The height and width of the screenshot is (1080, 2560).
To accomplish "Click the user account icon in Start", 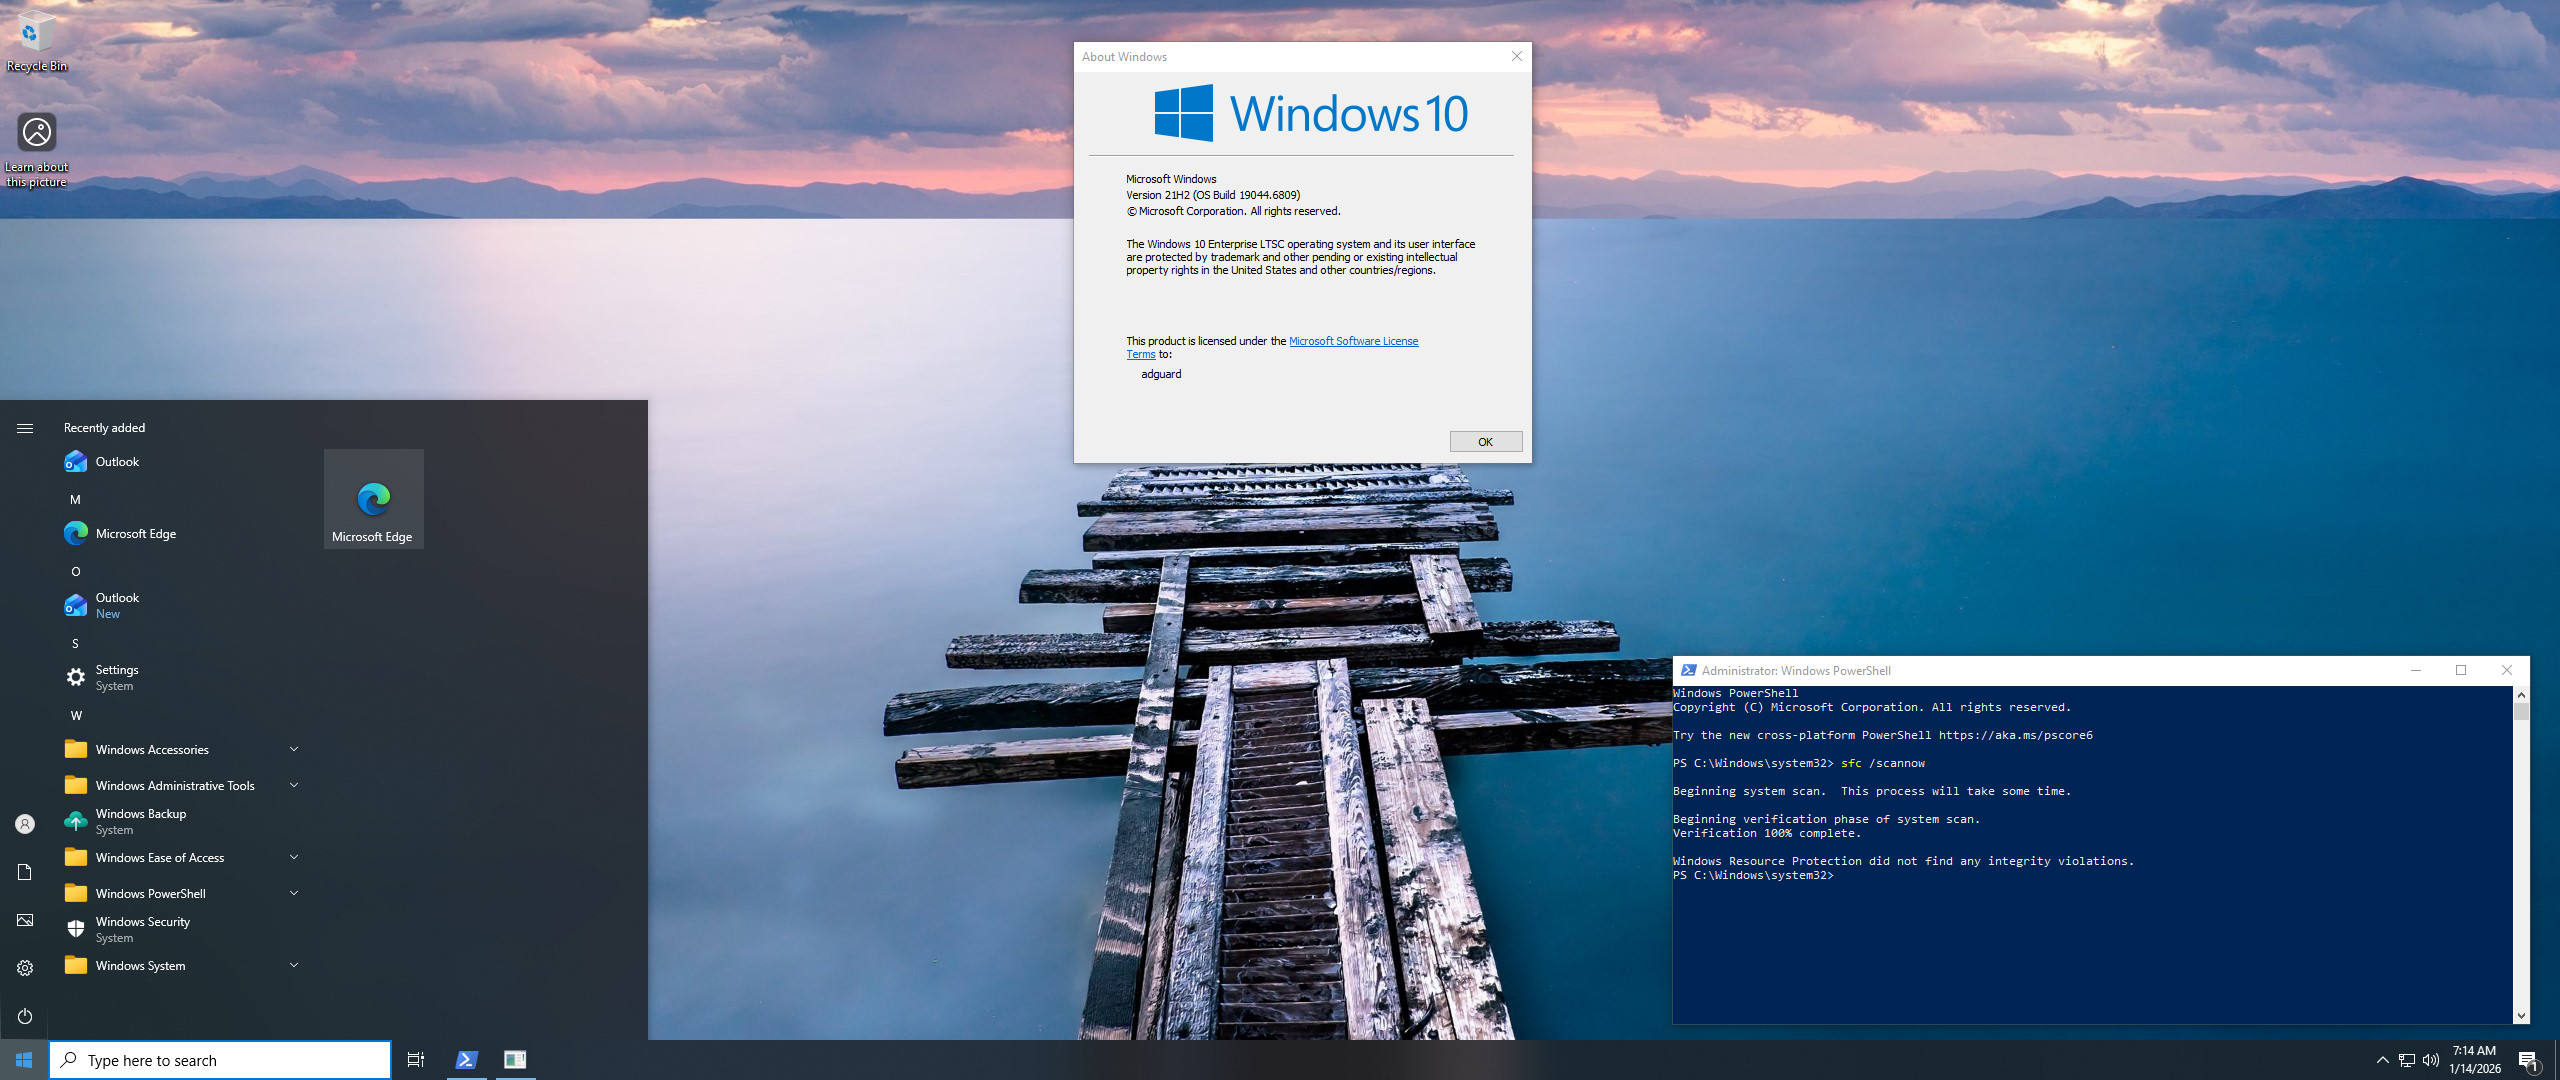I will (25, 824).
